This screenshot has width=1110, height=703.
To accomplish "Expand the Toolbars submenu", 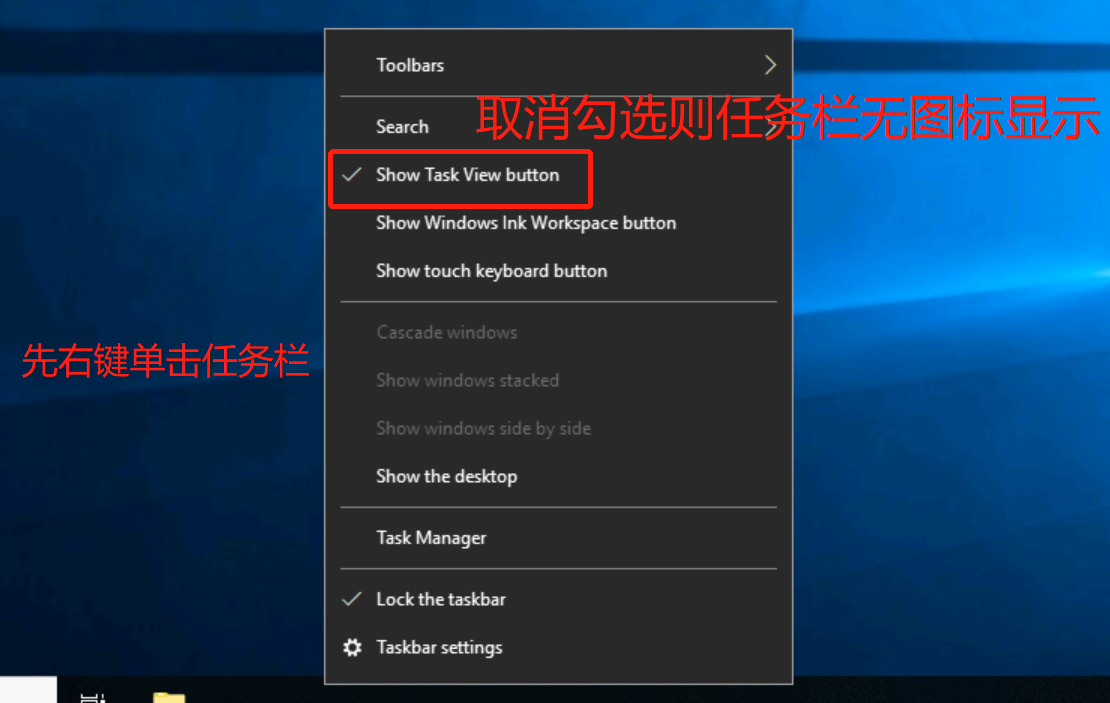I will 410,64.
